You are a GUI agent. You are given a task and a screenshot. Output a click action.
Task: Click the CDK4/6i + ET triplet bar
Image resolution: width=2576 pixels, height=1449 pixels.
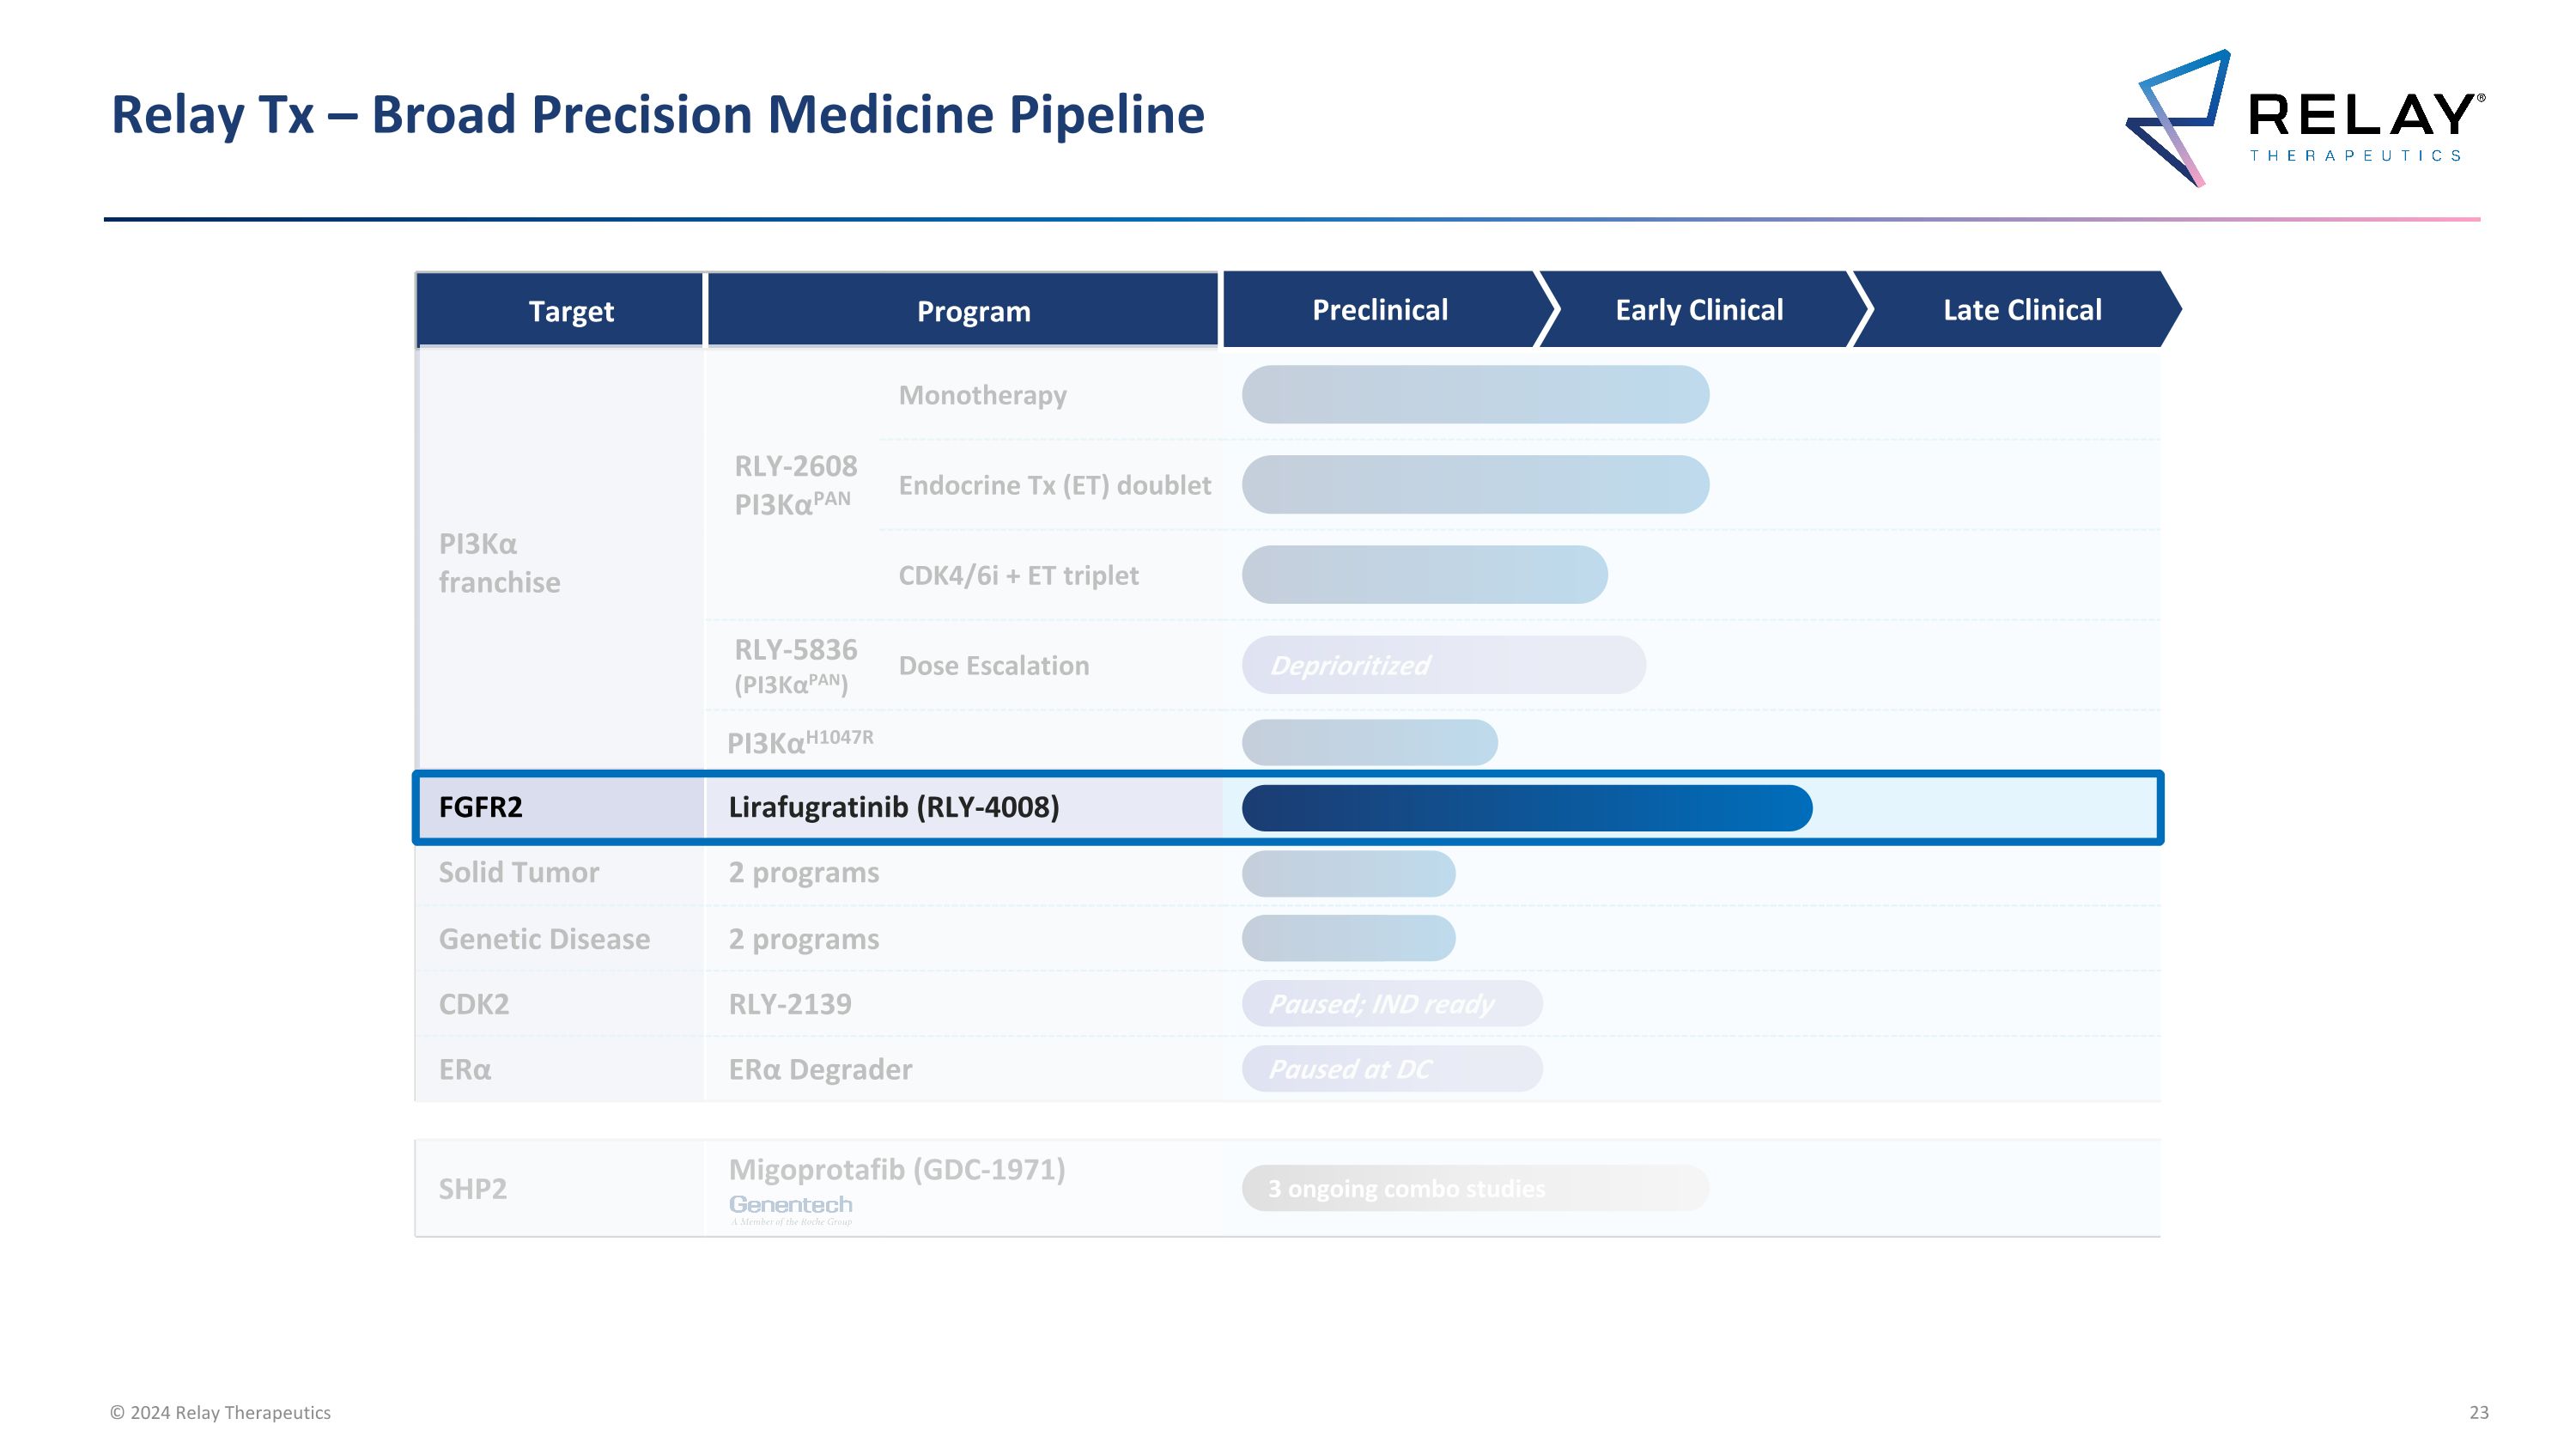click(1424, 575)
